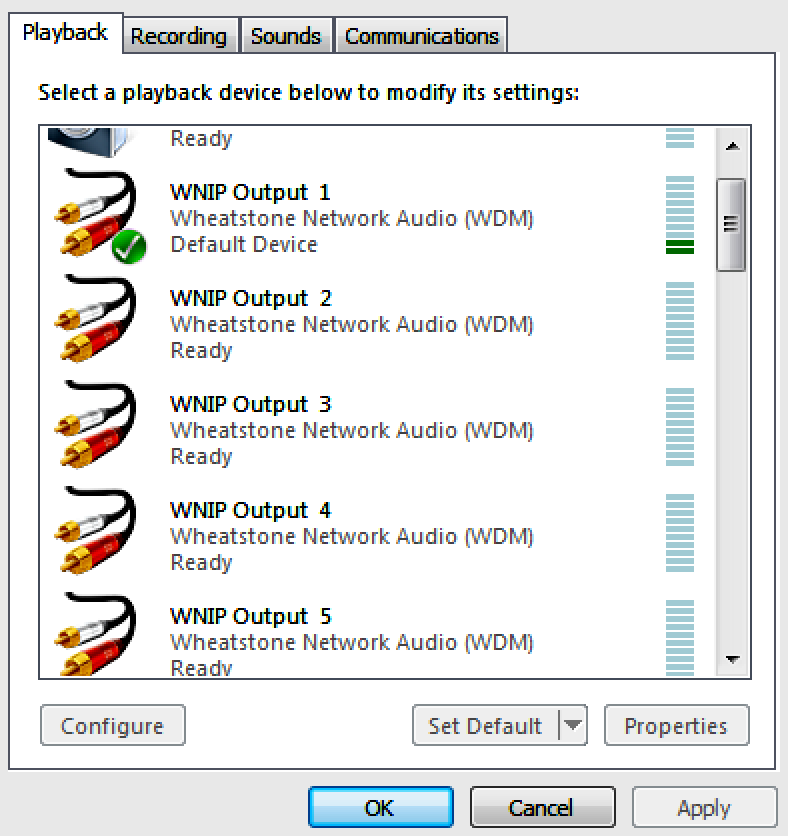Click the Apply button
The image size is (788, 836).
pos(704,807)
